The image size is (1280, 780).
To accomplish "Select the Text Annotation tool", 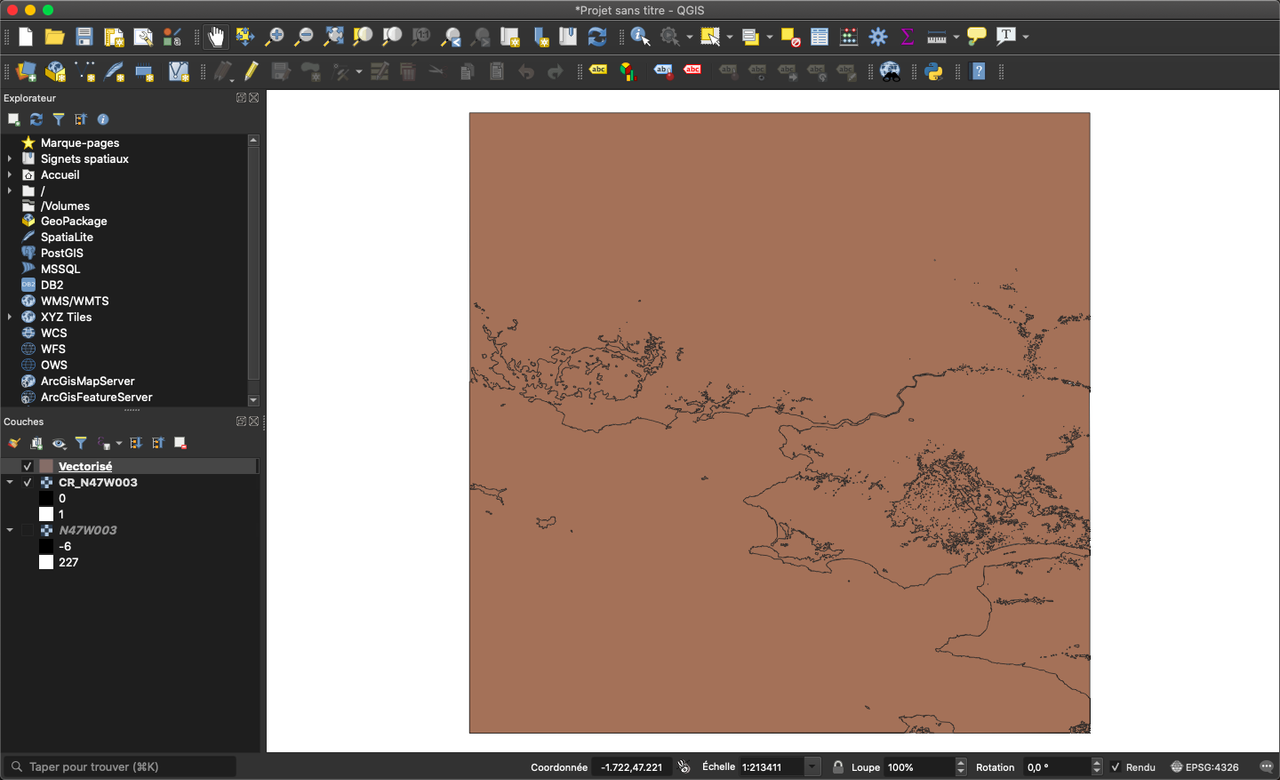I will [x=1006, y=37].
